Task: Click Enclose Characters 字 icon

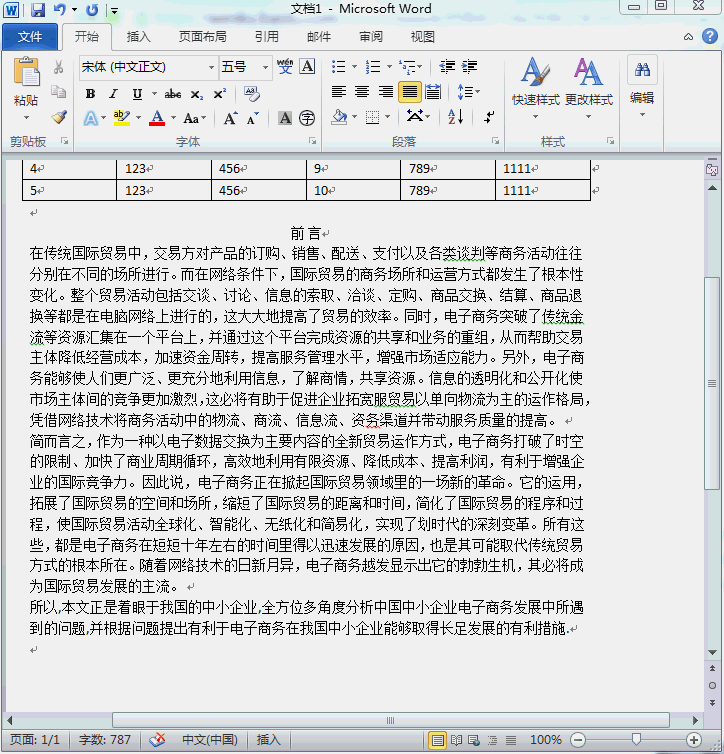Action: [x=307, y=118]
